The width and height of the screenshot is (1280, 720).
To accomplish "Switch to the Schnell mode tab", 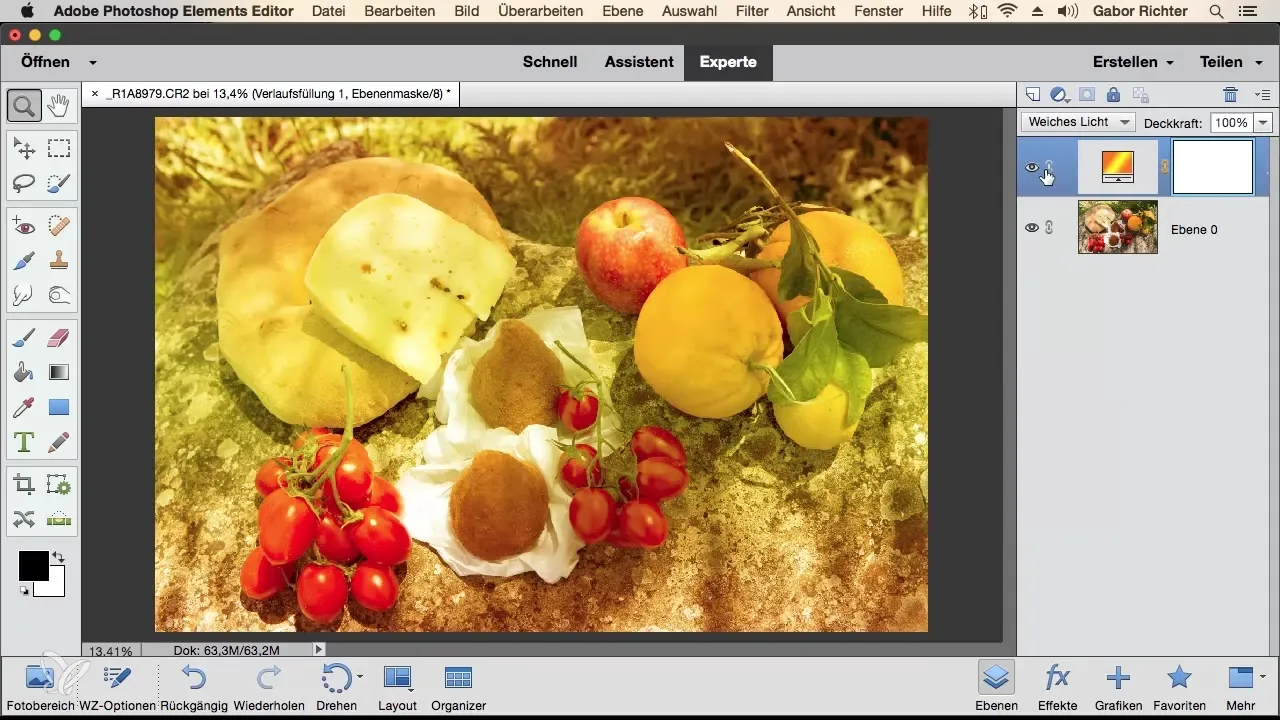I will click(550, 62).
